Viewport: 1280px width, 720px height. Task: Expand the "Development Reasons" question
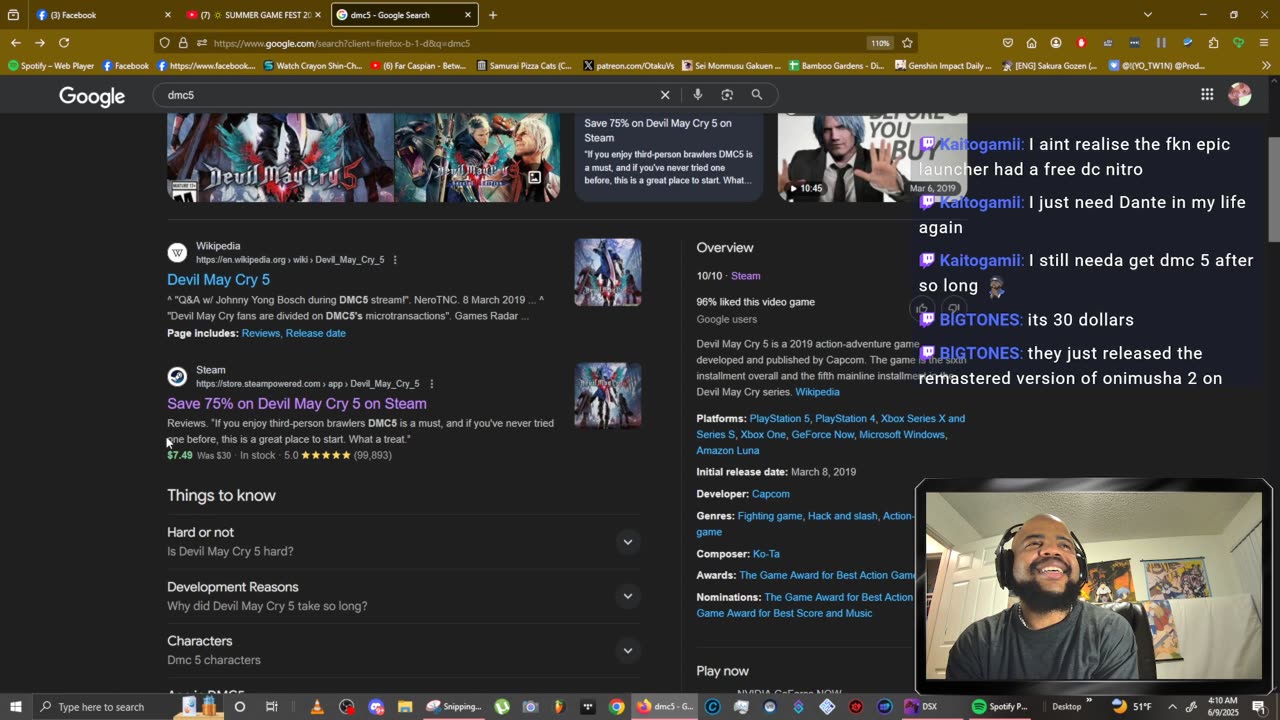tap(627, 596)
